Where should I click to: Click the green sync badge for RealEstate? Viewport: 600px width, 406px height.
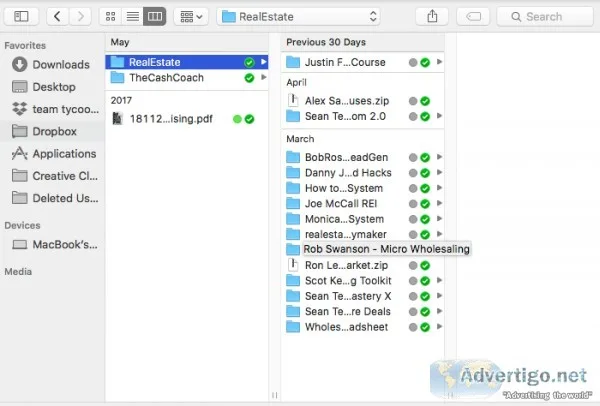pyautogui.click(x=249, y=62)
